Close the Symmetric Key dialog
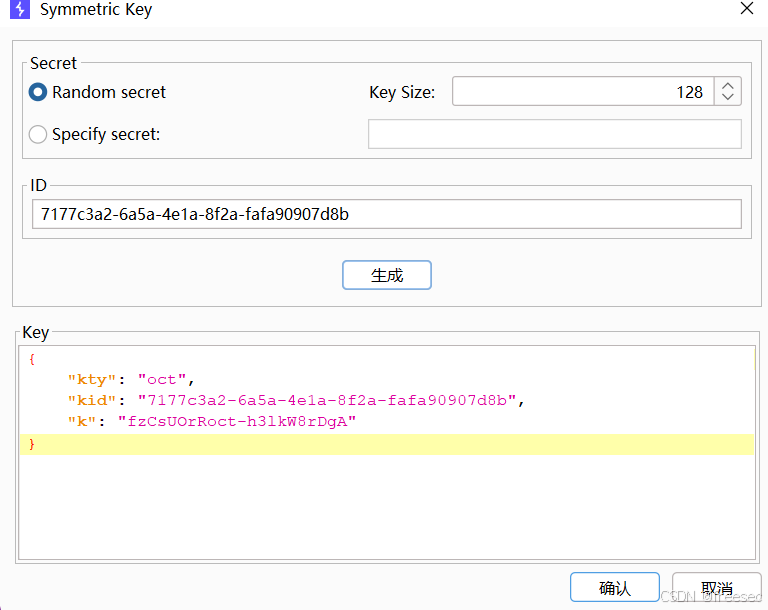 747,8
